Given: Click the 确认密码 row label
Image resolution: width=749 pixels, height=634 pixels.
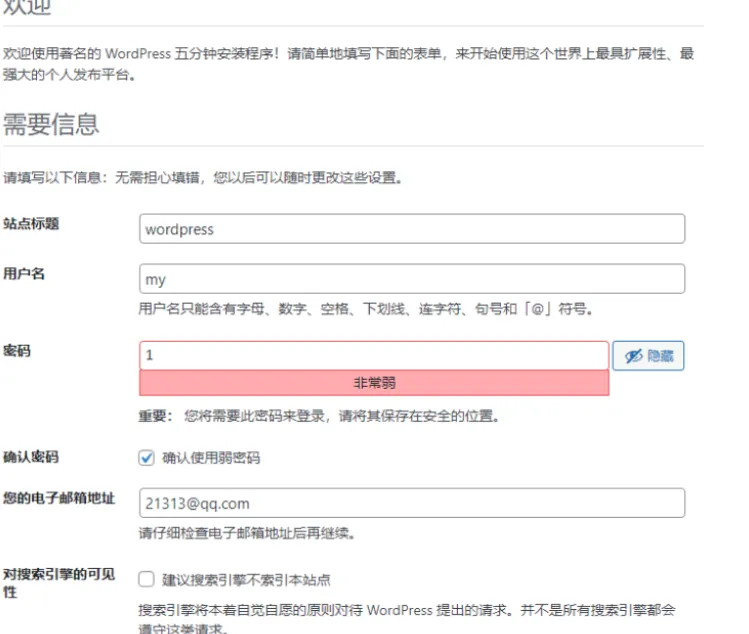Looking at the screenshot, I should pyautogui.click(x=31, y=457).
